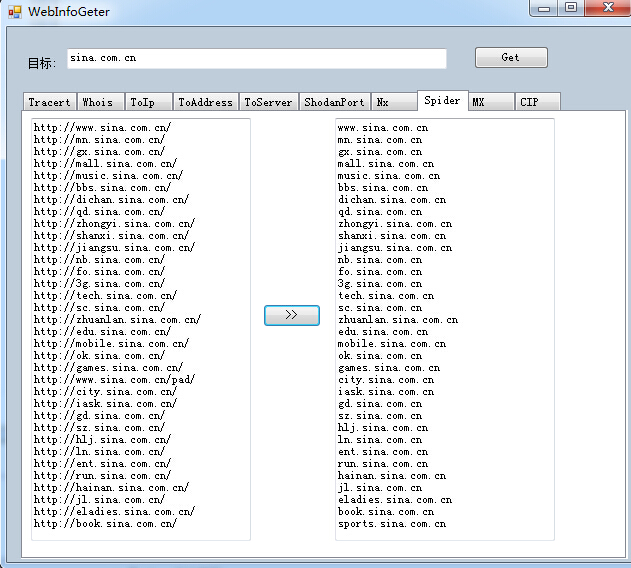Focus the target input field containing sina.com.cn

257,58
